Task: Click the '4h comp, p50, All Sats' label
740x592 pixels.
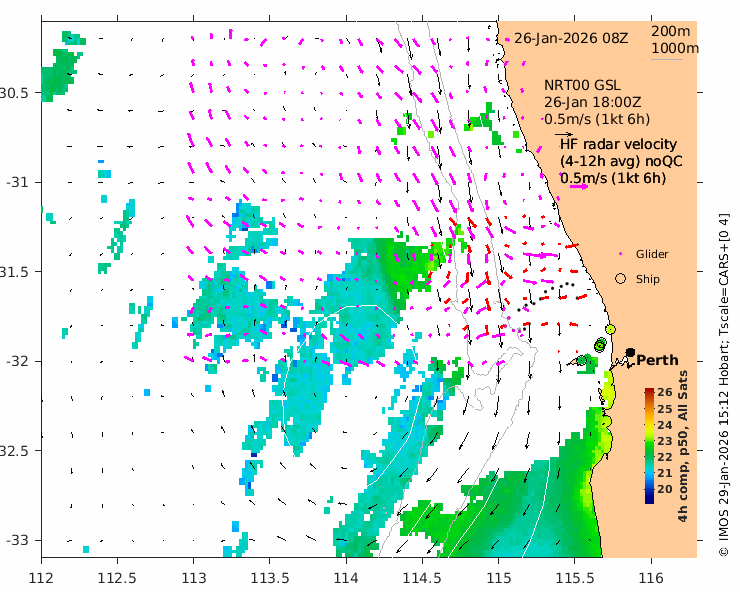Action: coord(682,446)
